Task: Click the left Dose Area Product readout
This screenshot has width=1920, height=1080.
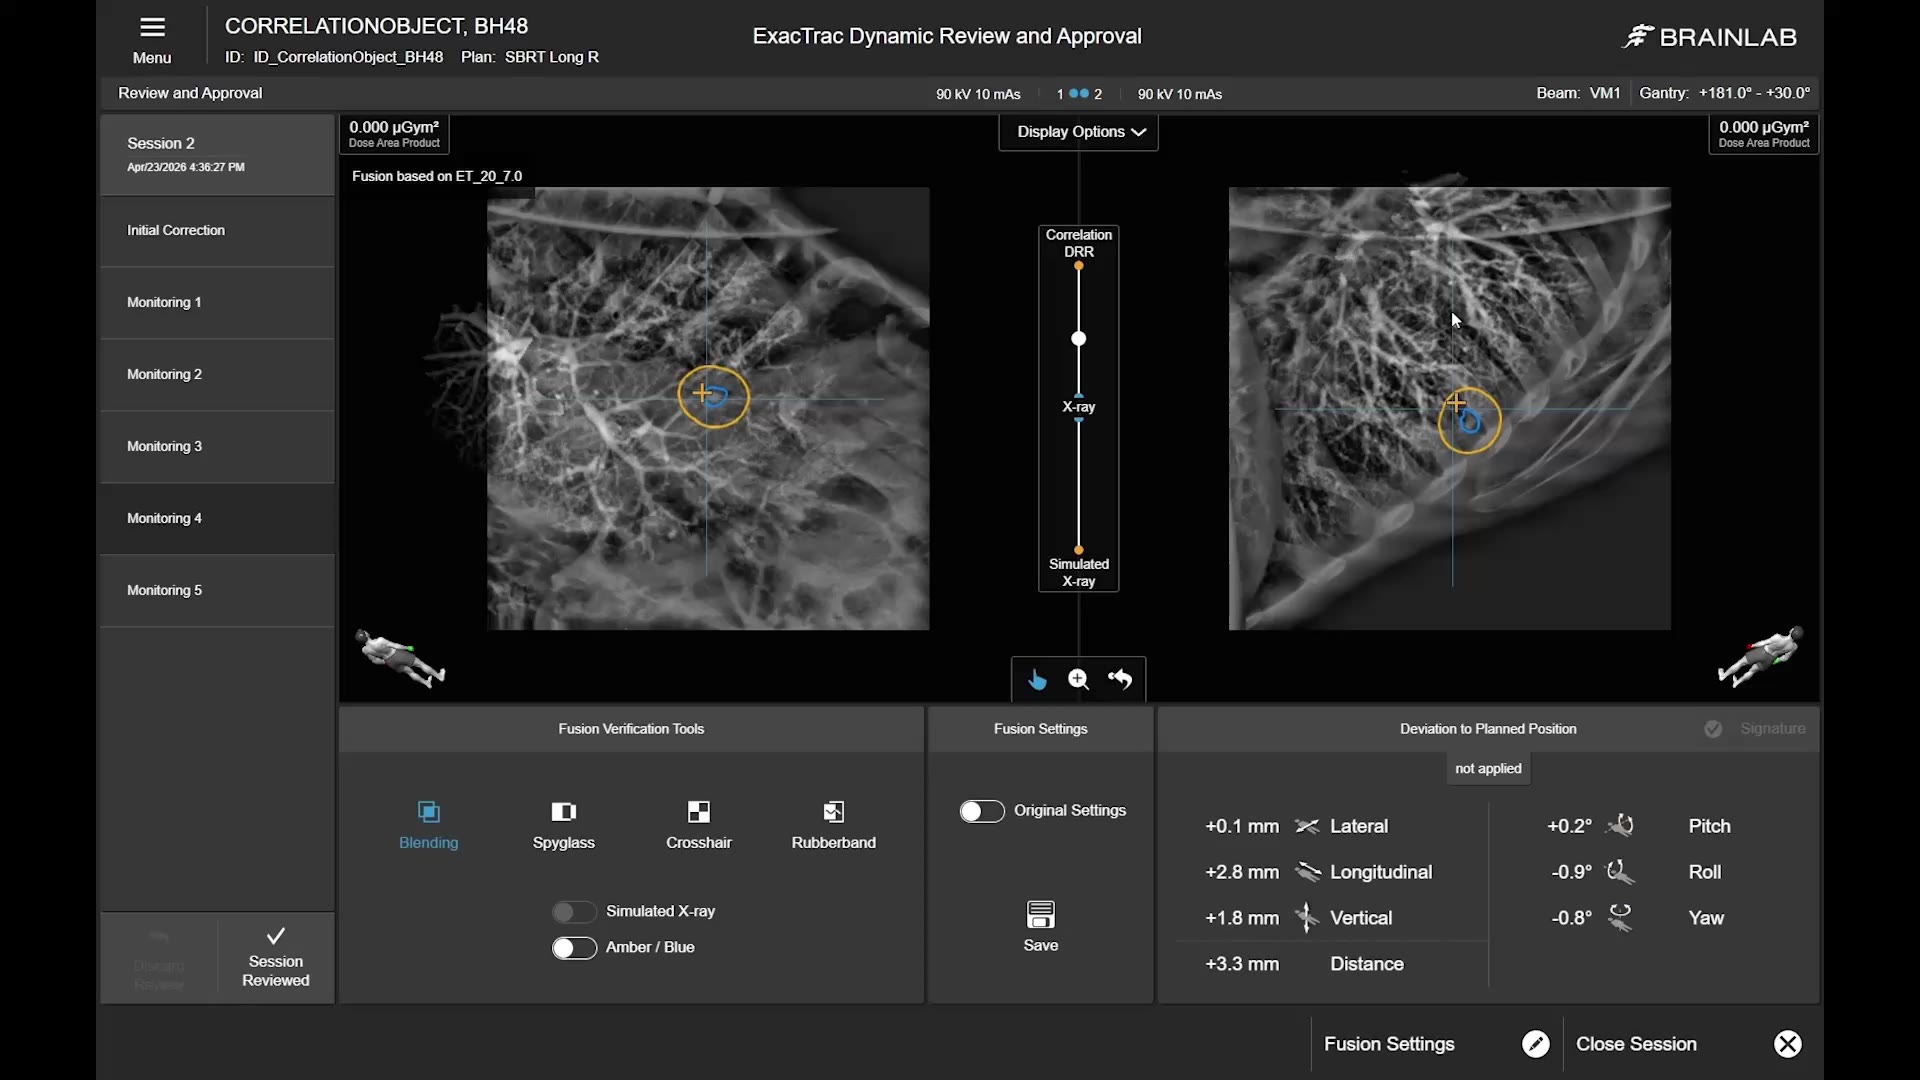Action: pos(395,134)
